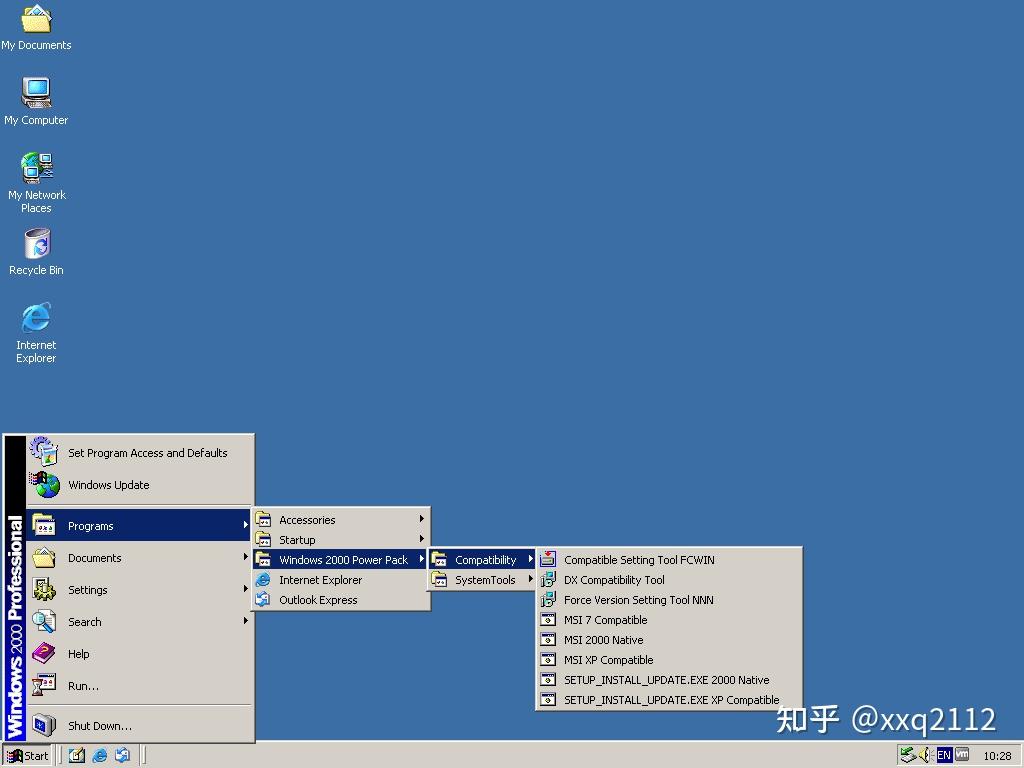Expand the Programs submenu arrow

(x=246, y=524)
